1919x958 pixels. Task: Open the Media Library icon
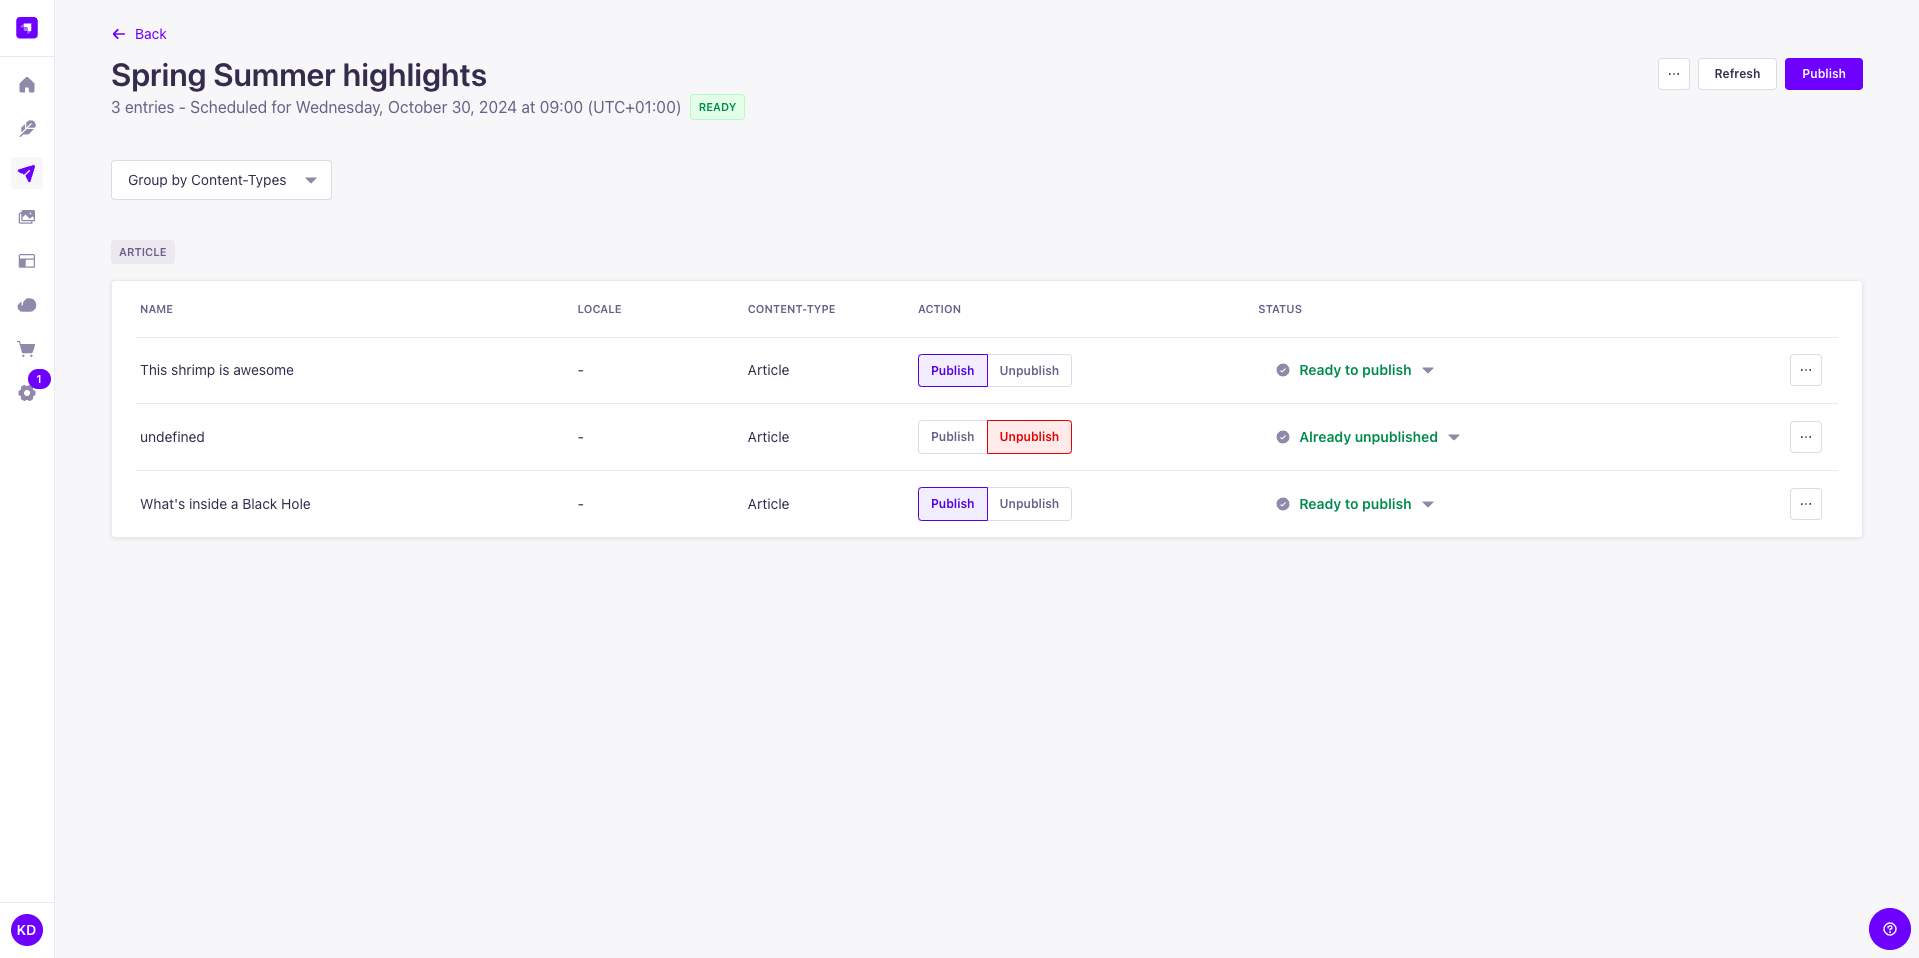tap(27, 217)
